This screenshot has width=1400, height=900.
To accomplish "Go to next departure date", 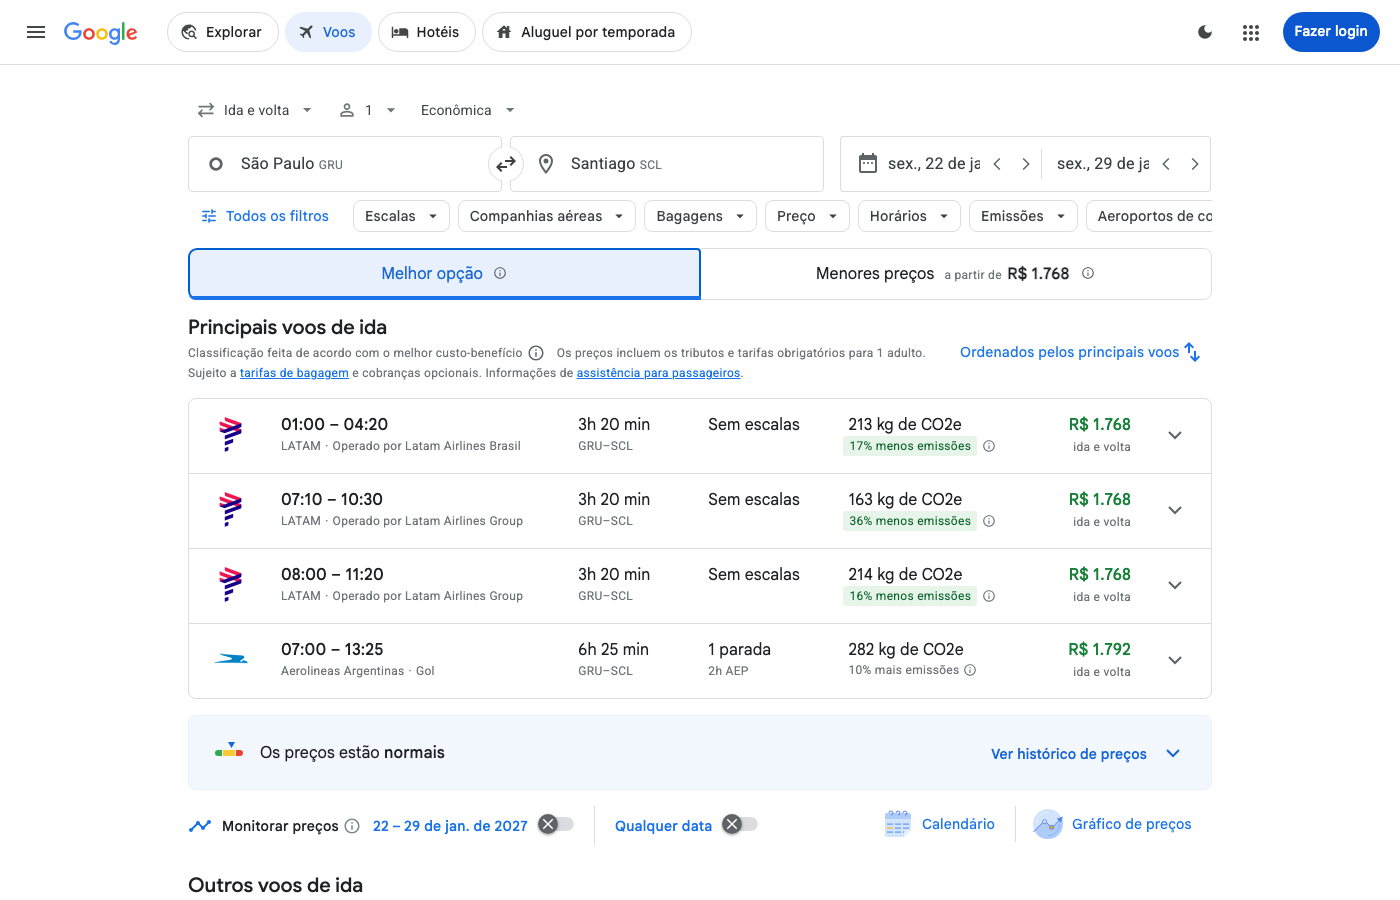I will [1025, 164].
